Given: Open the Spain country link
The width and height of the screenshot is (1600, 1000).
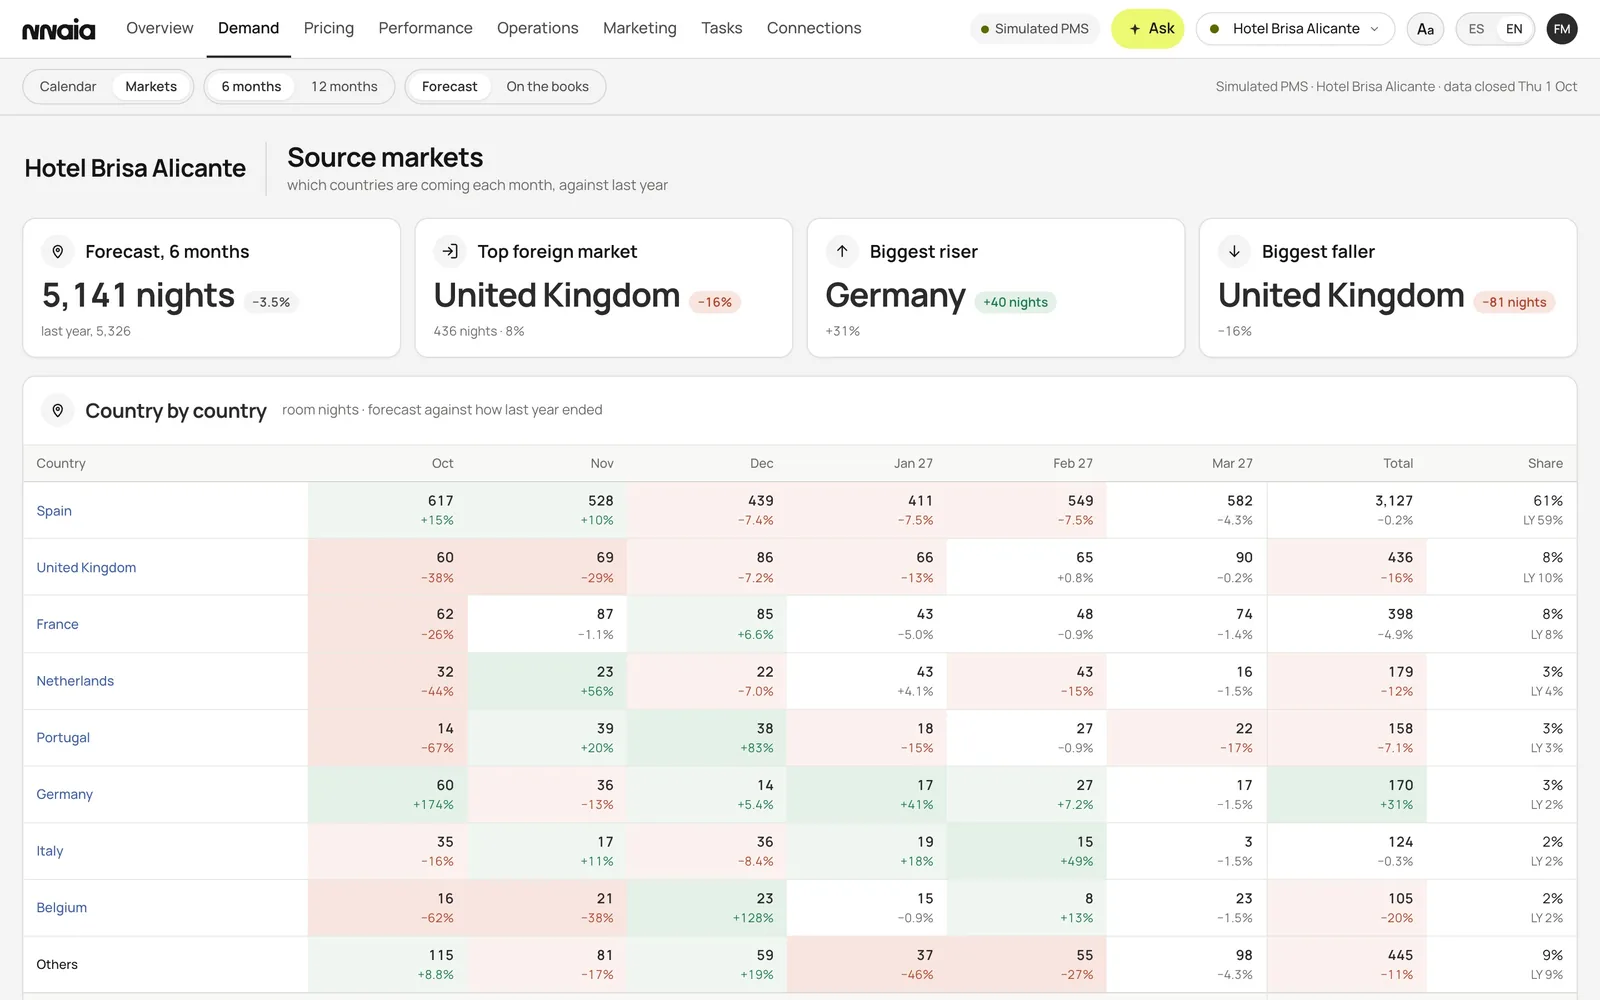Looking at the screenshot, I should coord(54,511).
